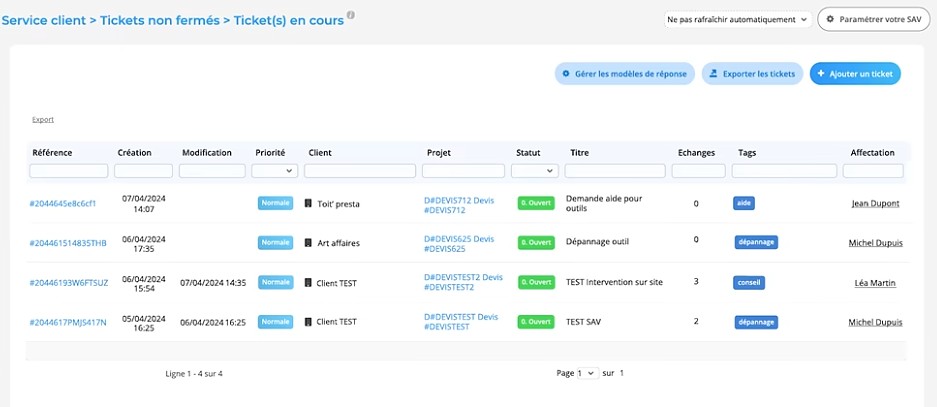Open project link D#DEVIS625 Devis
Screen dimensions: 937x407
(459, 244)
